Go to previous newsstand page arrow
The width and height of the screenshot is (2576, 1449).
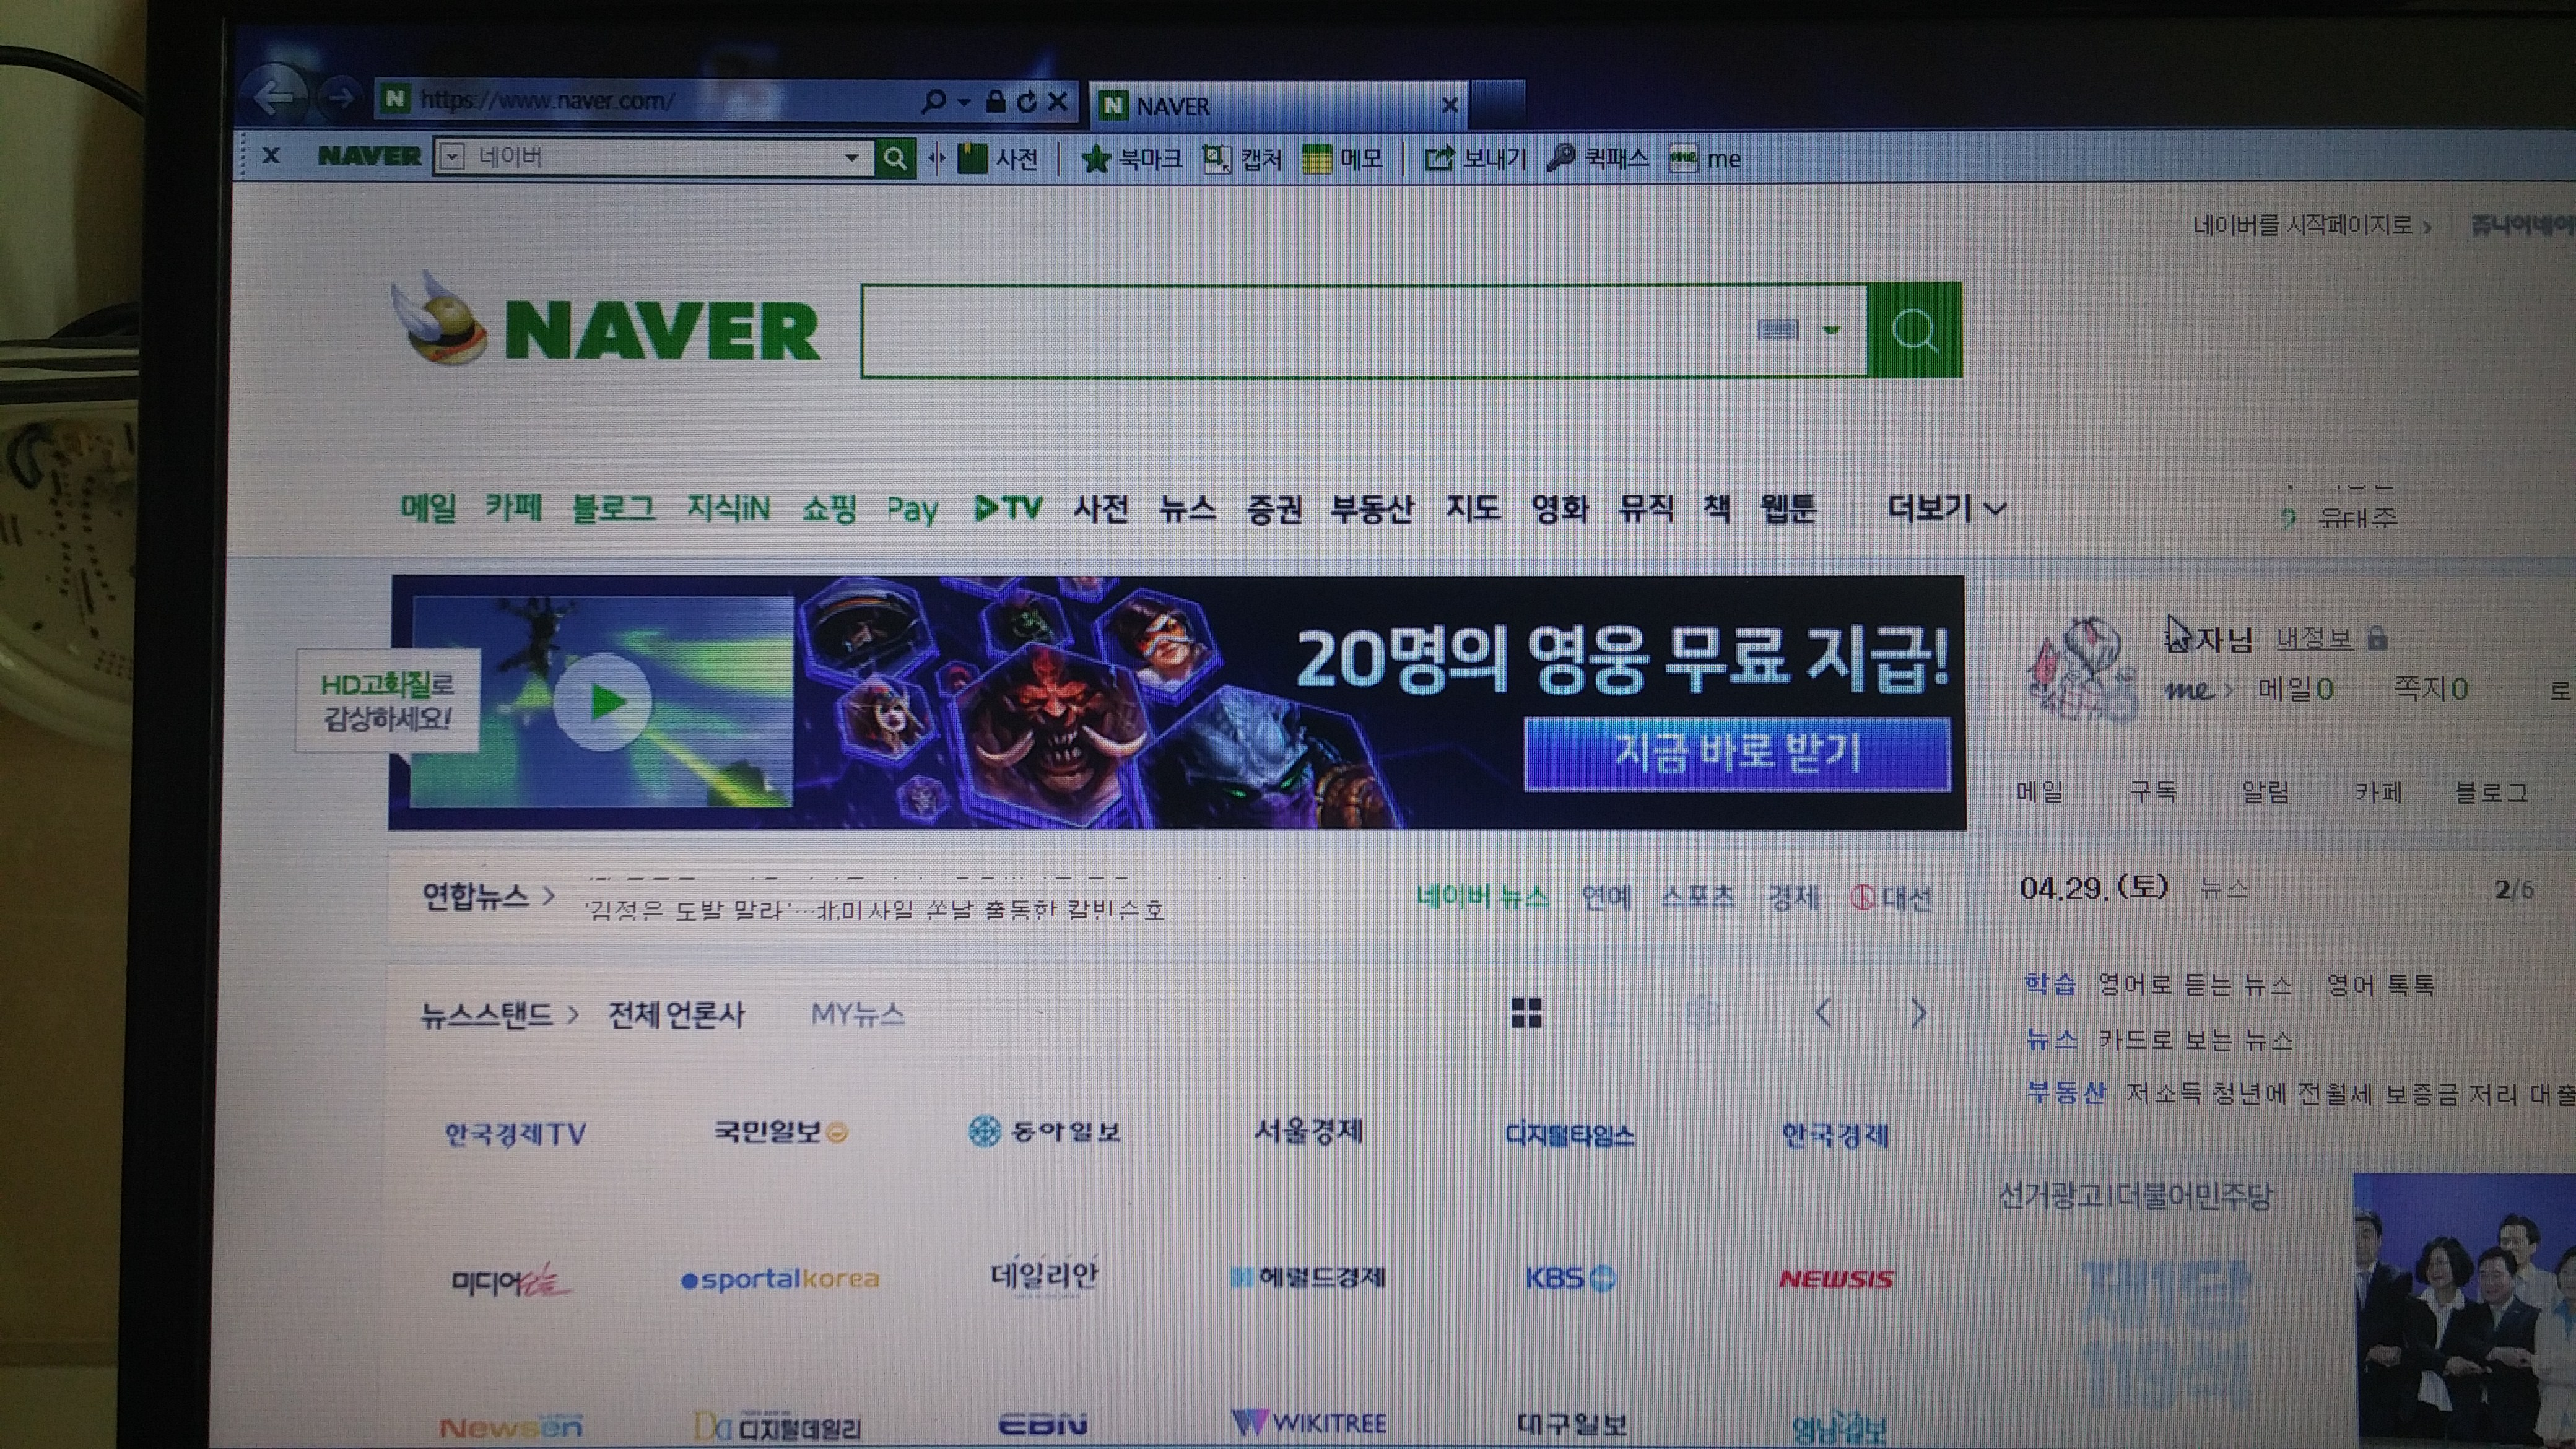click(x=1823, y=1013)
